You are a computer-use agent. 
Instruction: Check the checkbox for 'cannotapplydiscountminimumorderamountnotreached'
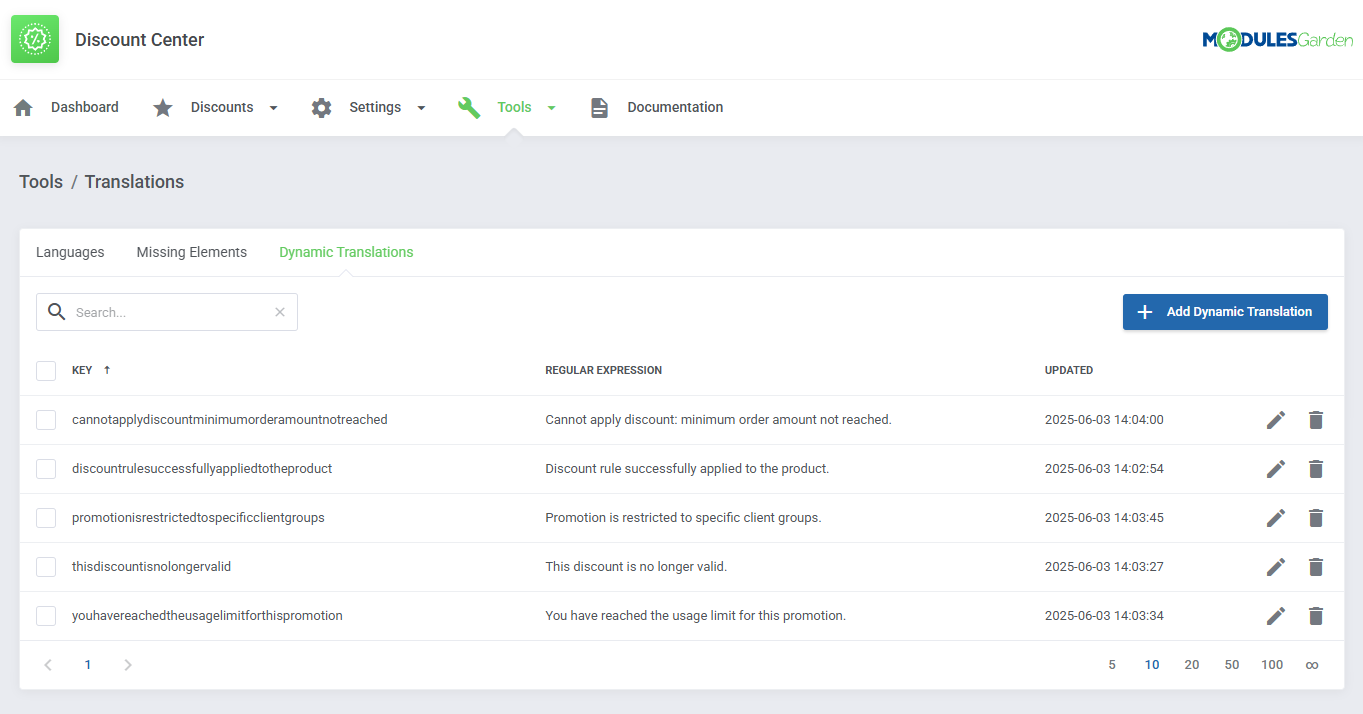(x=46, y=419)
